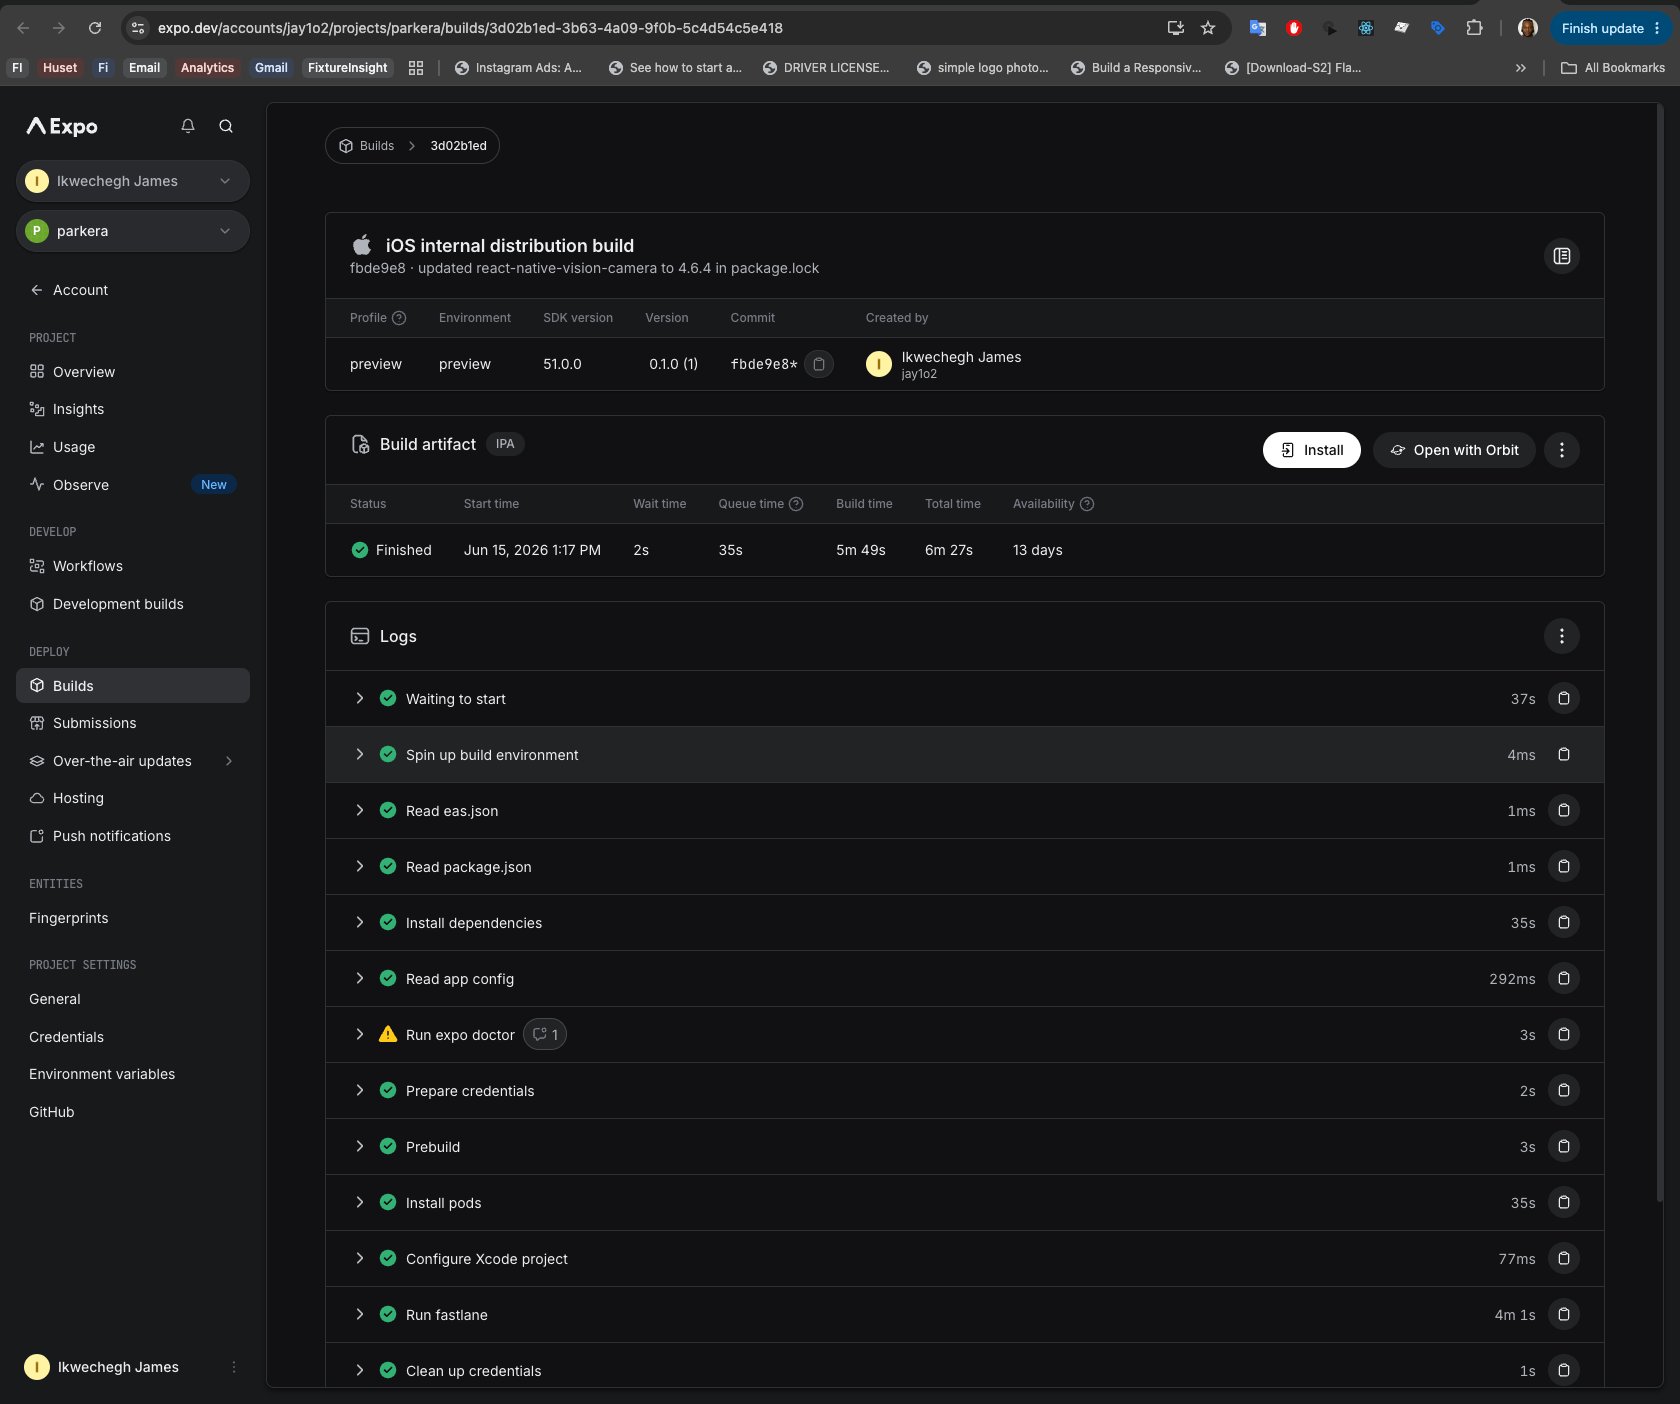This screenshot has width=1680, height=1404.
Task: Copy the Spin up build environment log
Action: point(1564,755)
